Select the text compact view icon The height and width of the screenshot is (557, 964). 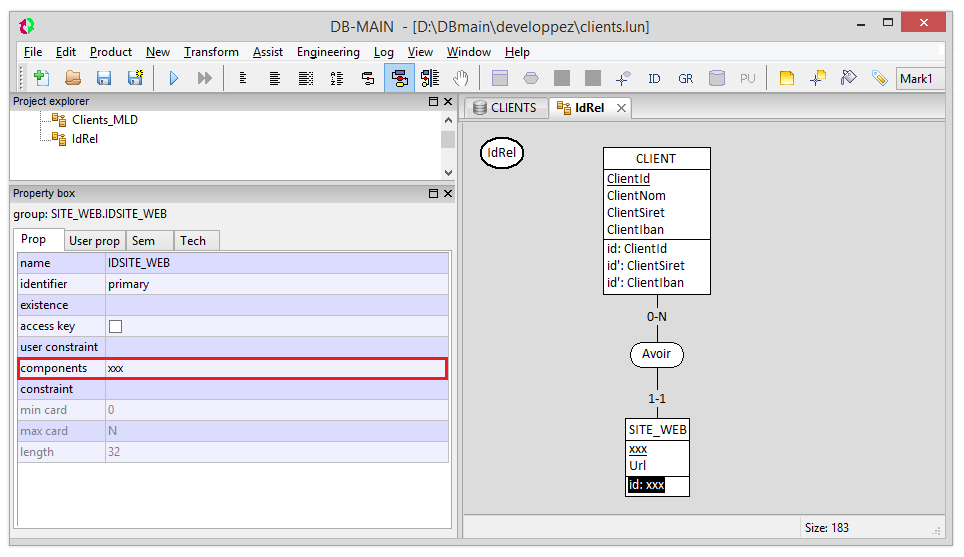[x=243, y=78]
